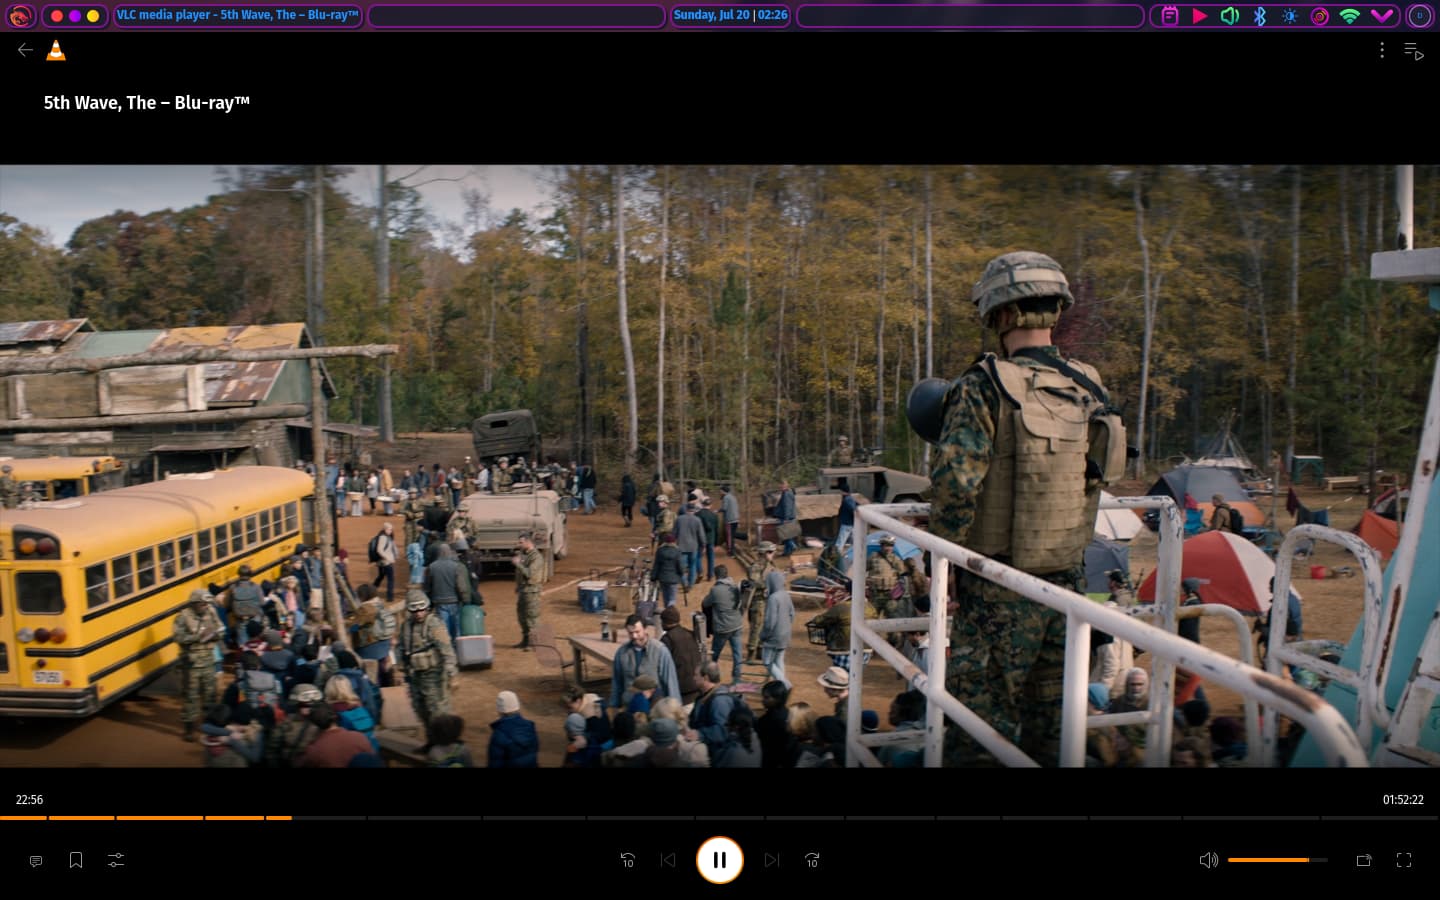
Task: Click the movie title '5th Wave, The – Blu-ray™'
Action: pos(147,102)
